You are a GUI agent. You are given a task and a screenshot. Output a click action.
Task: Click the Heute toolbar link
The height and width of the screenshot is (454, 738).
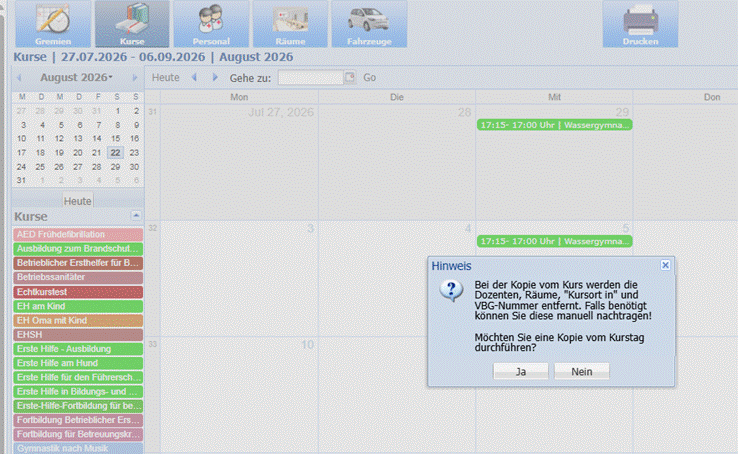[x=165, y=78]
